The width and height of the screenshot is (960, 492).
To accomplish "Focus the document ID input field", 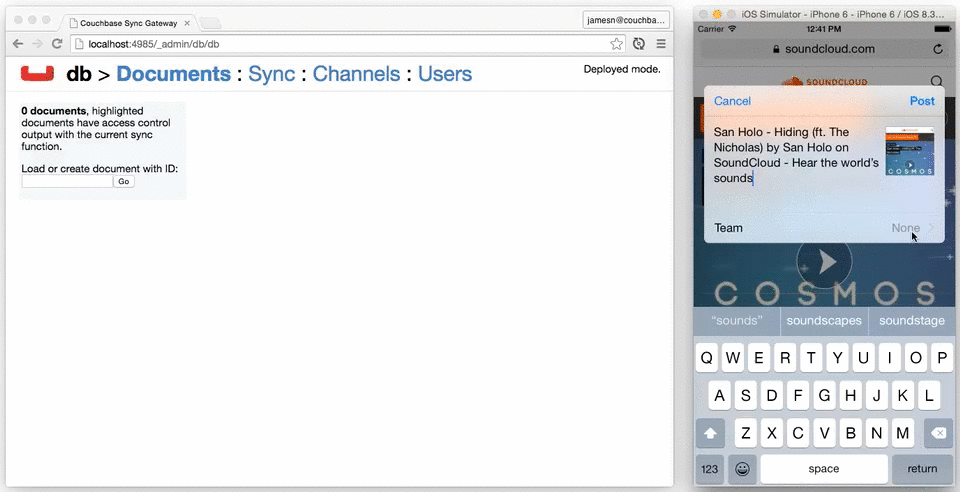I will (67, 181).
